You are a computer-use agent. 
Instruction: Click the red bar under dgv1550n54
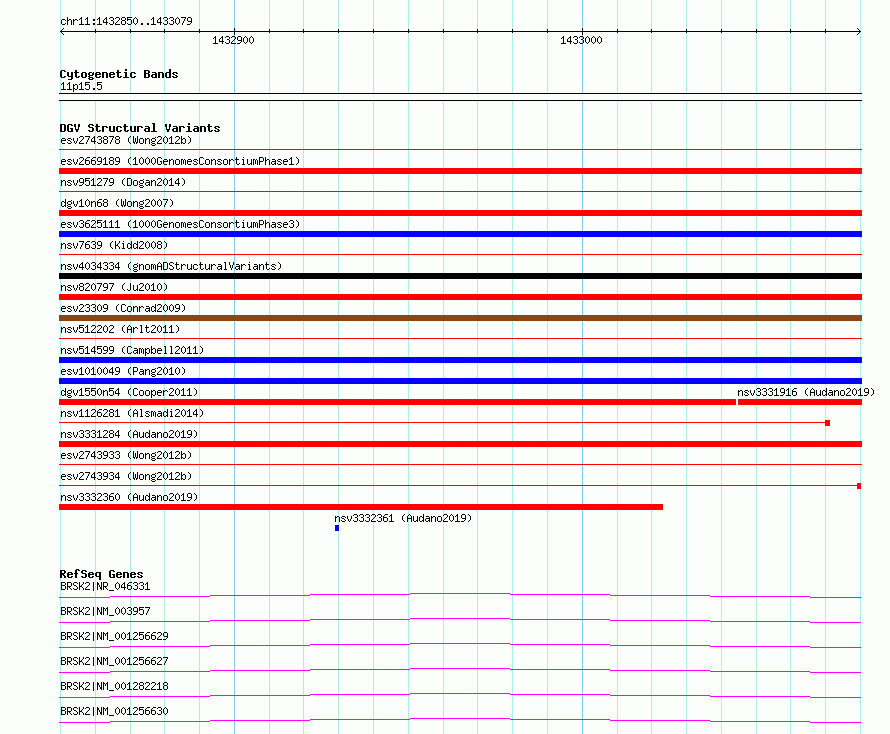click(x=397, y=402)
